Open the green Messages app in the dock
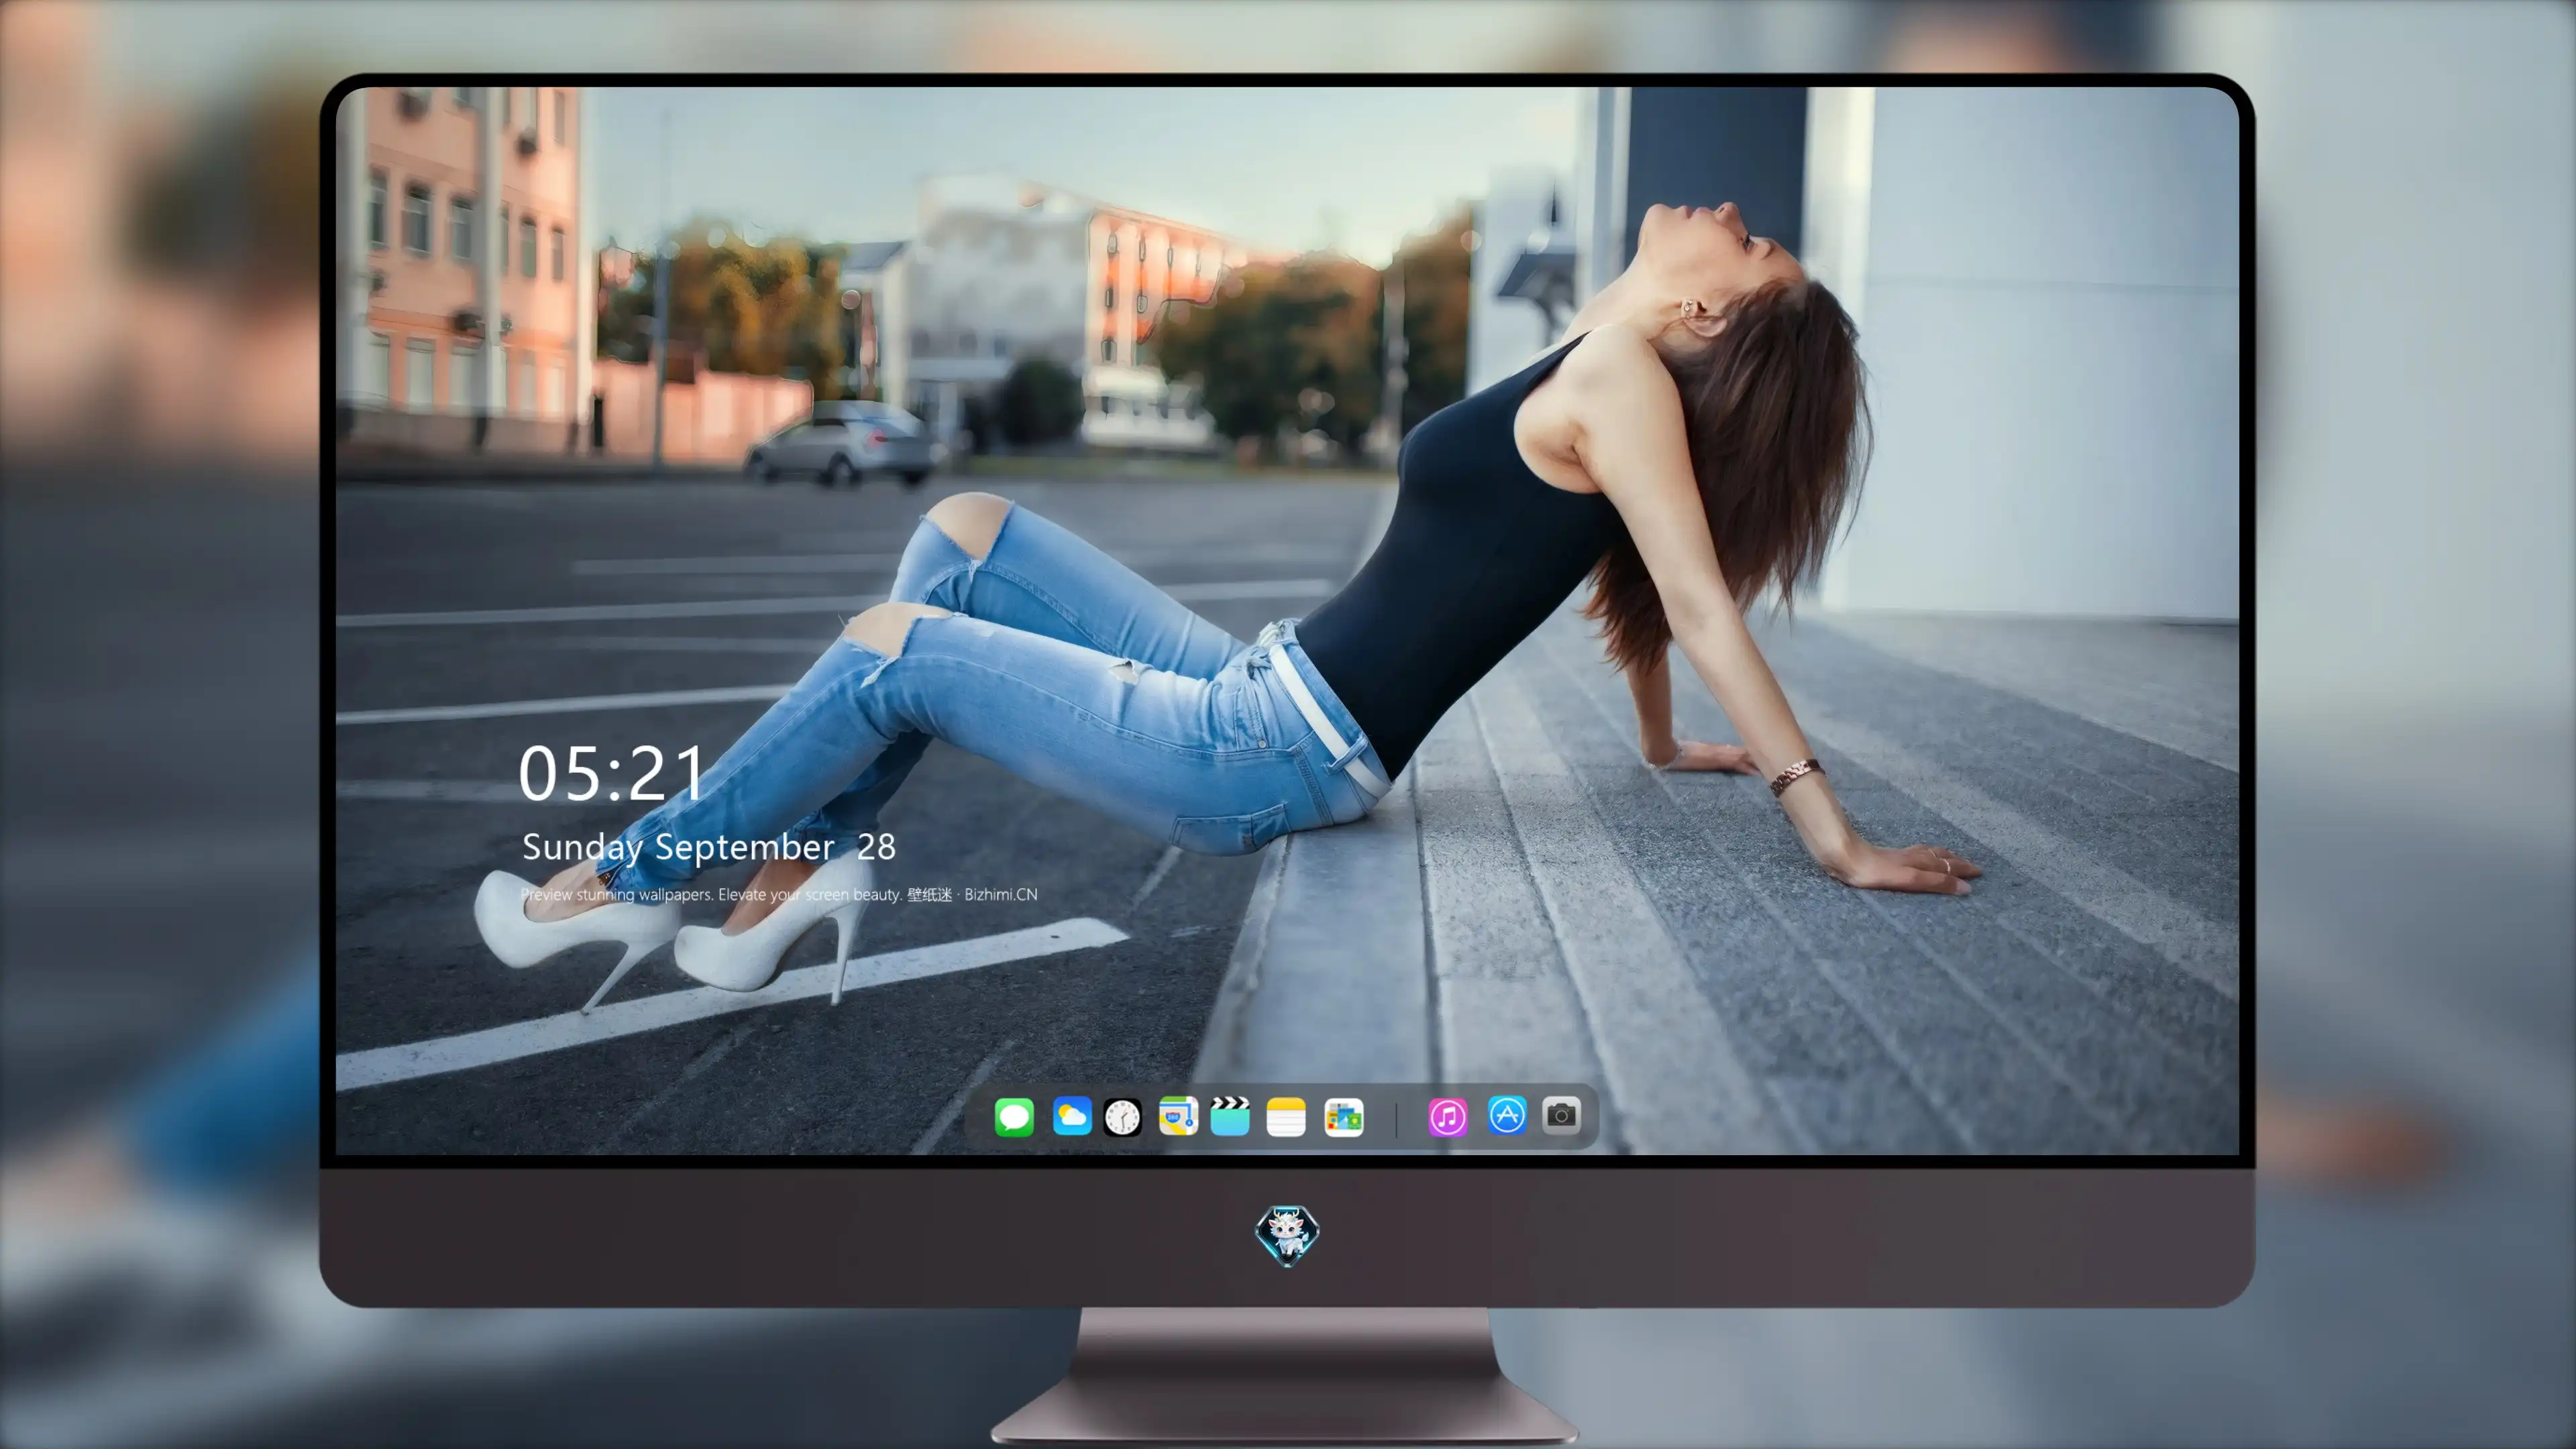The height and width of the screenshot is (1449, 2576). [1014, 1116]
